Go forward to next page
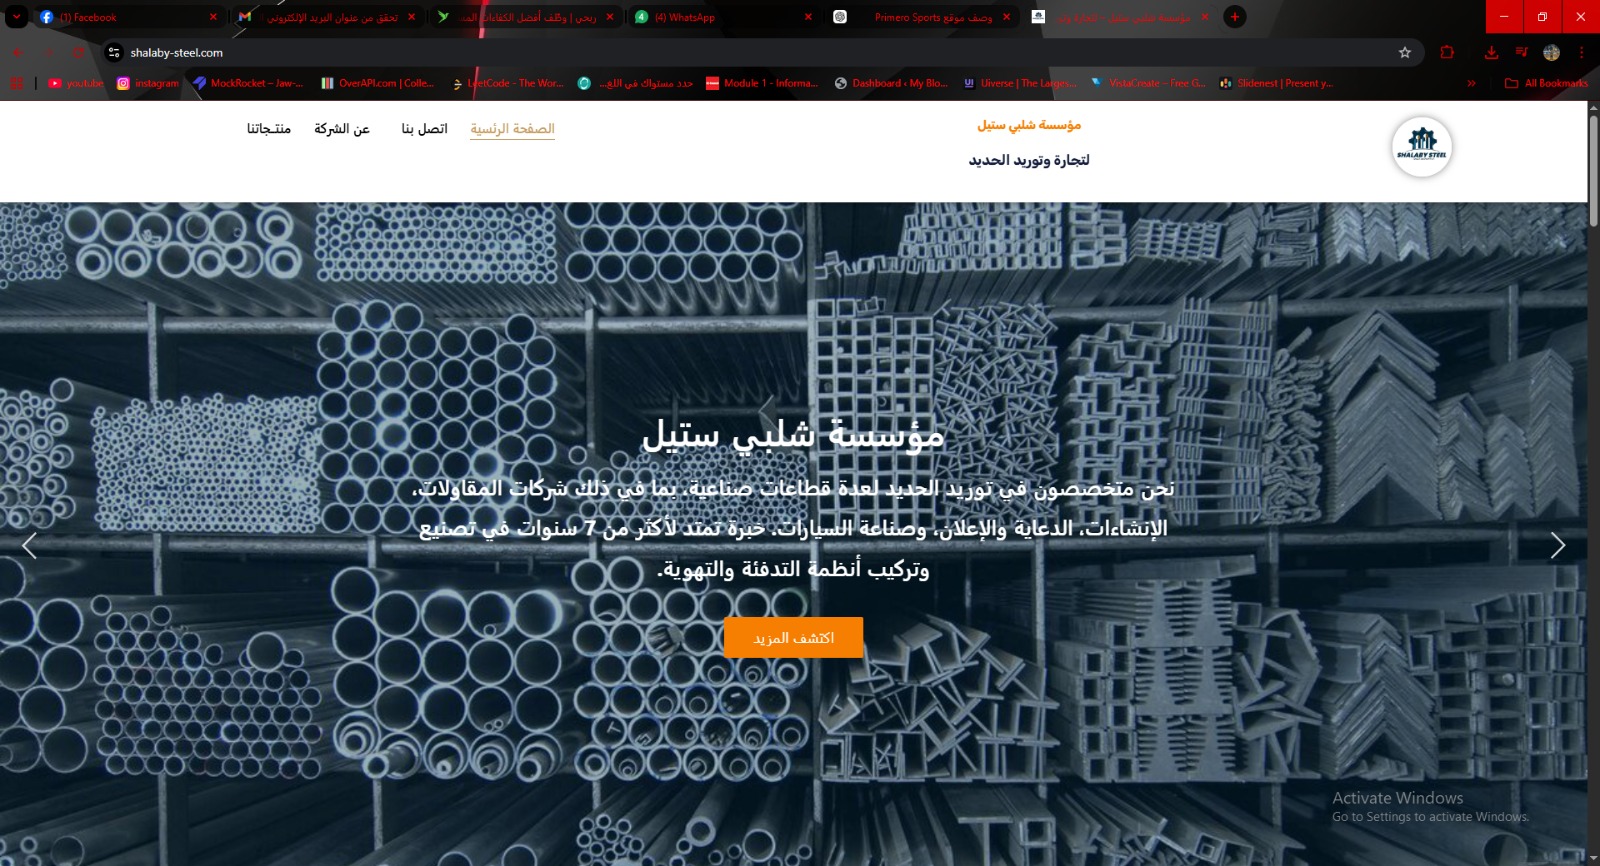The image size is (1600, 866). pos(48,52)
